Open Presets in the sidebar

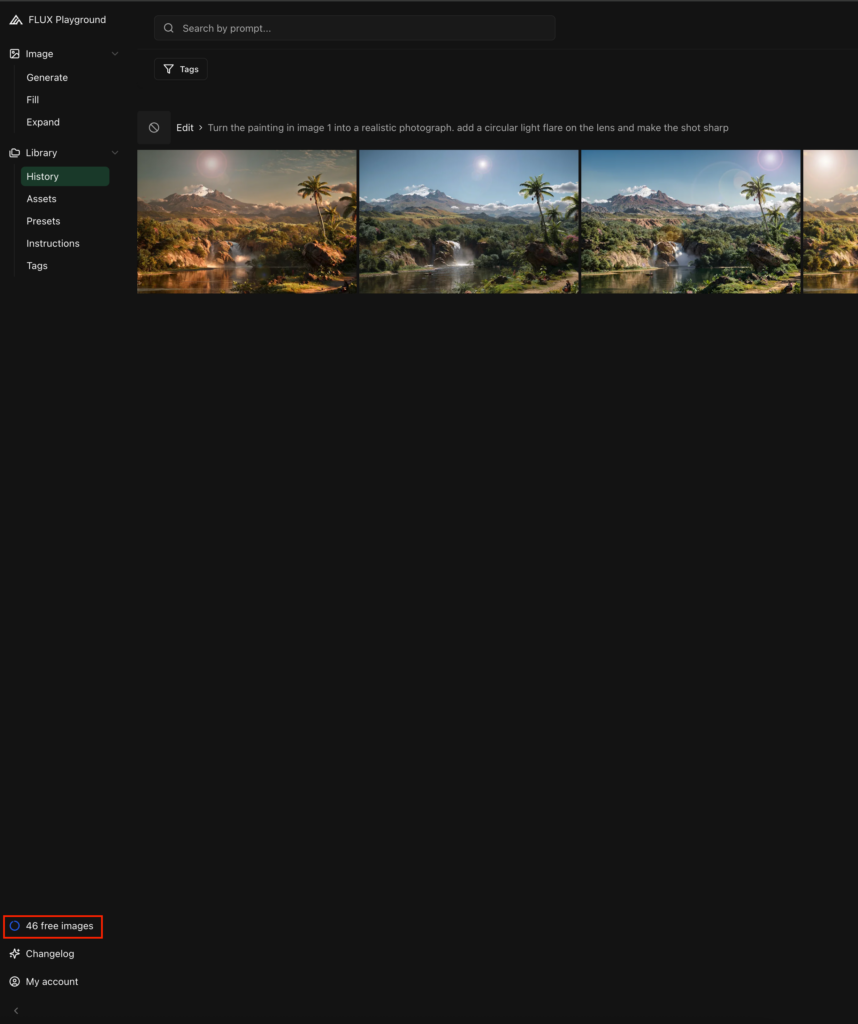(43, 221)
